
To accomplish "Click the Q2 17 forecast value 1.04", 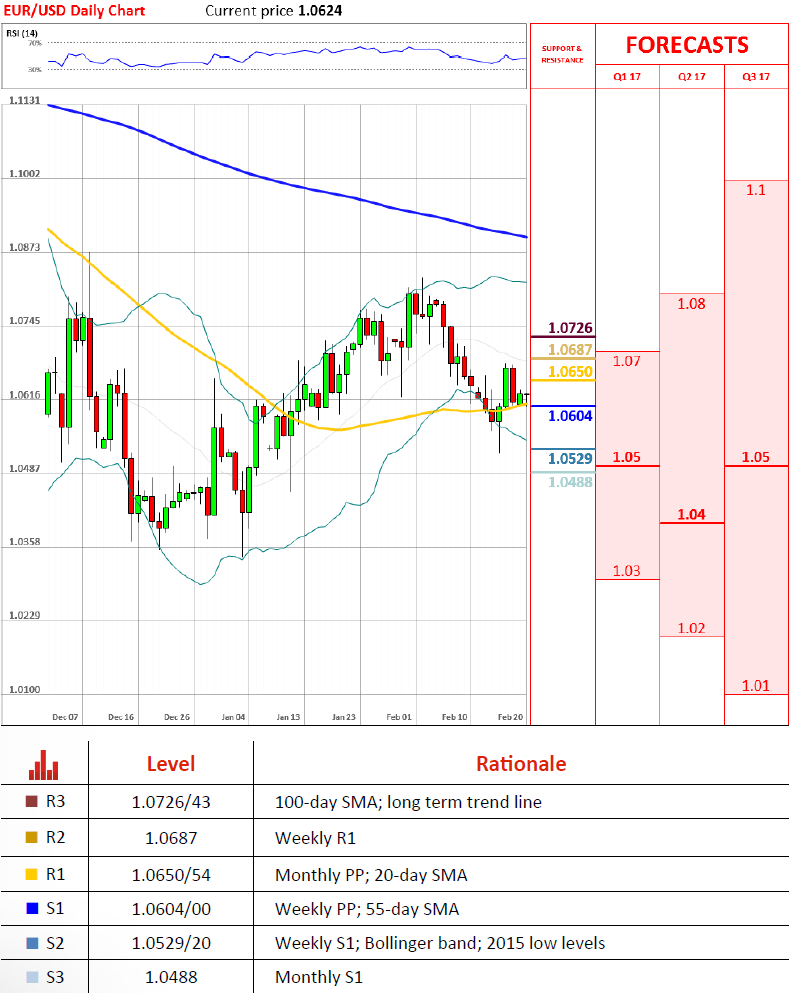I will 691,514.
